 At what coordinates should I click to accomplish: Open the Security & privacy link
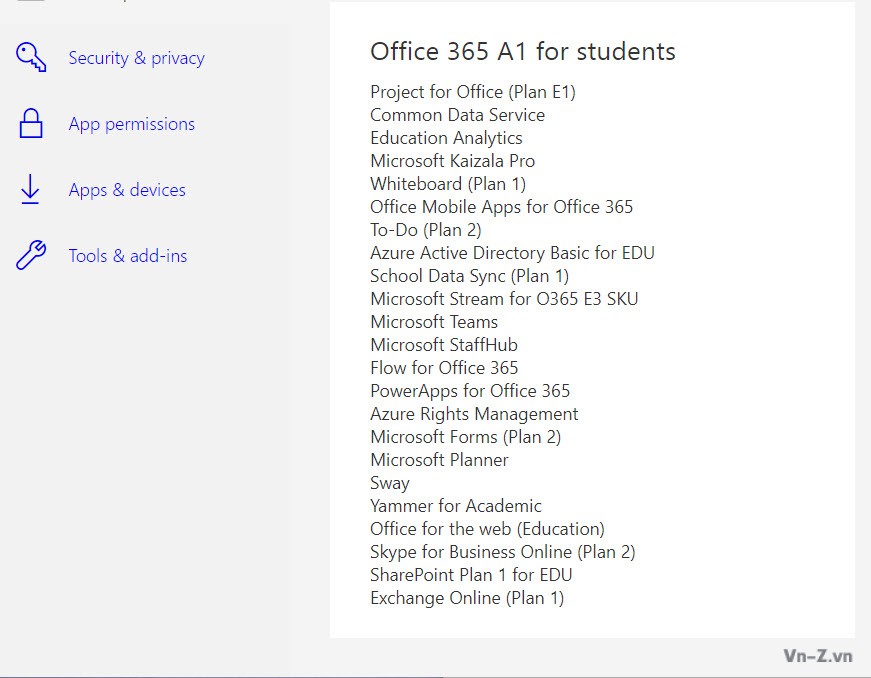tap(137, 58)
